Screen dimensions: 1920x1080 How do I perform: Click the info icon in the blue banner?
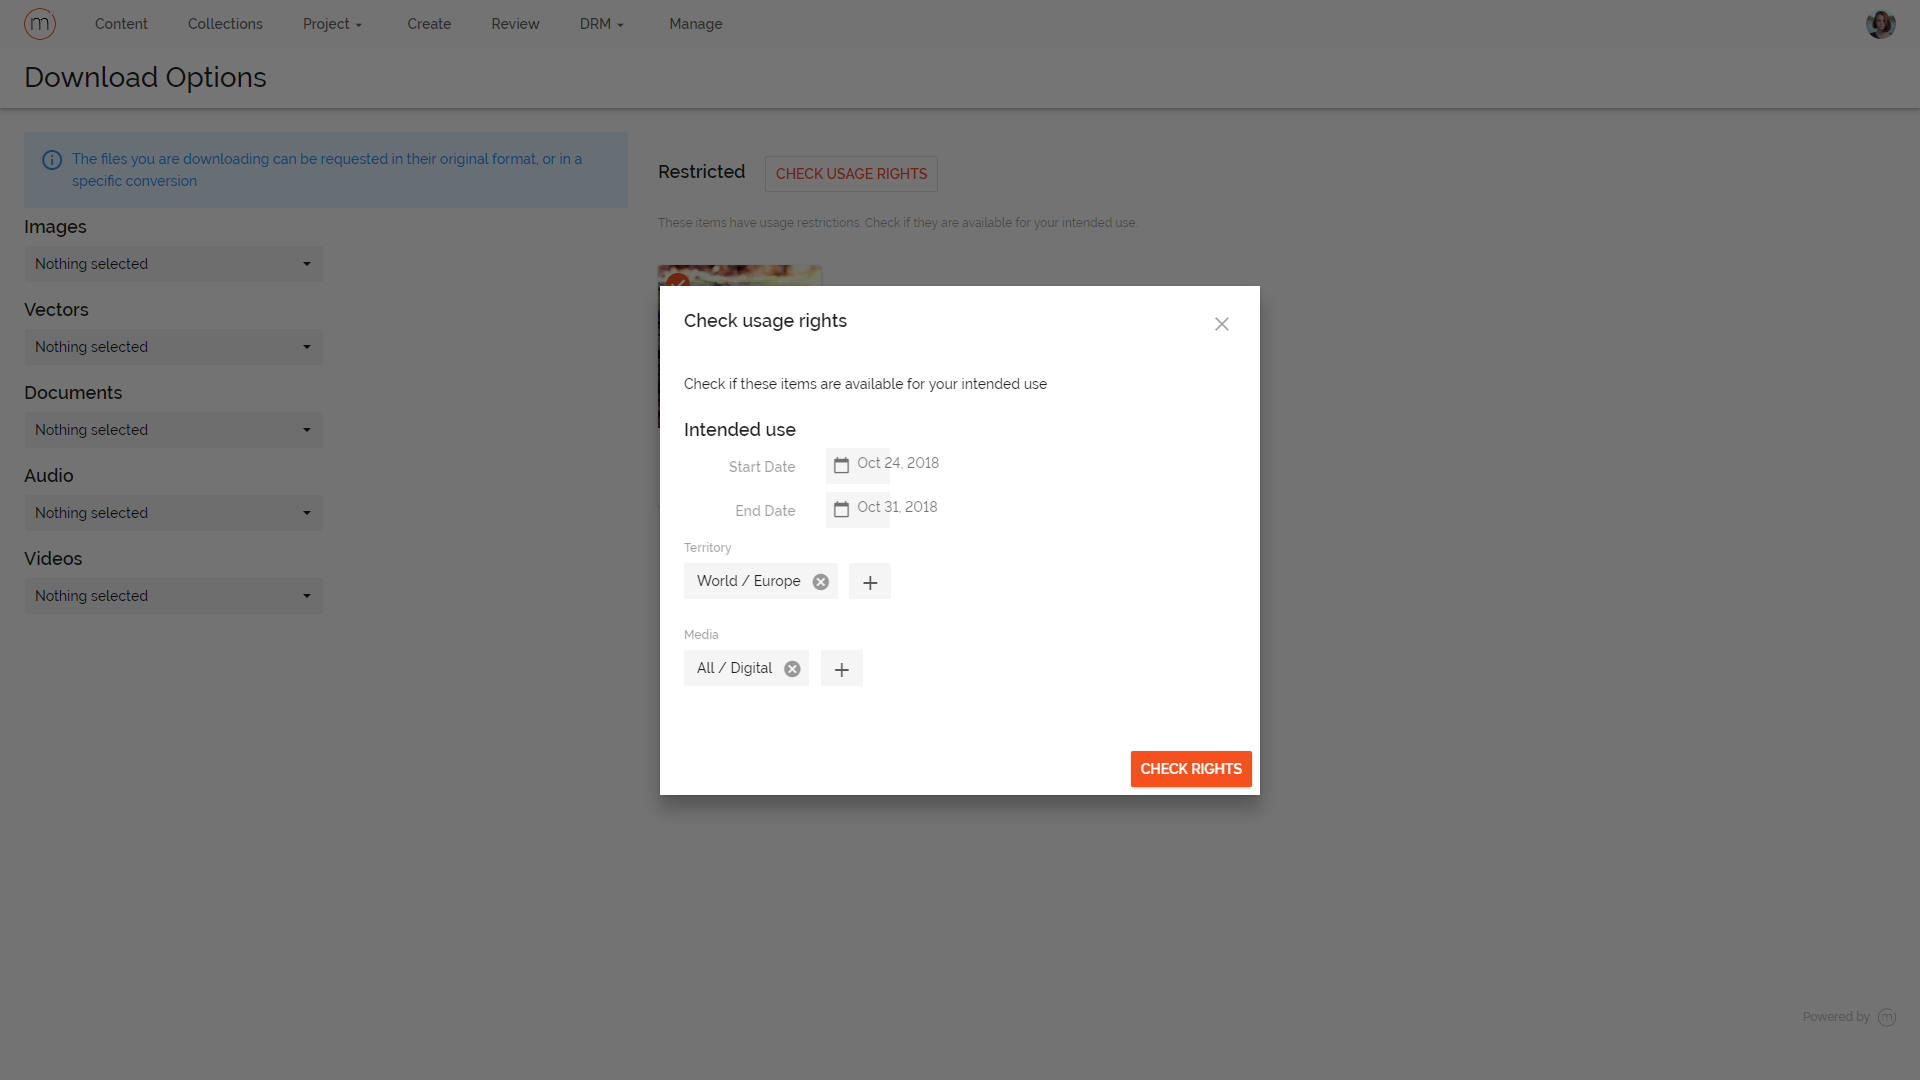coord(51,160)
